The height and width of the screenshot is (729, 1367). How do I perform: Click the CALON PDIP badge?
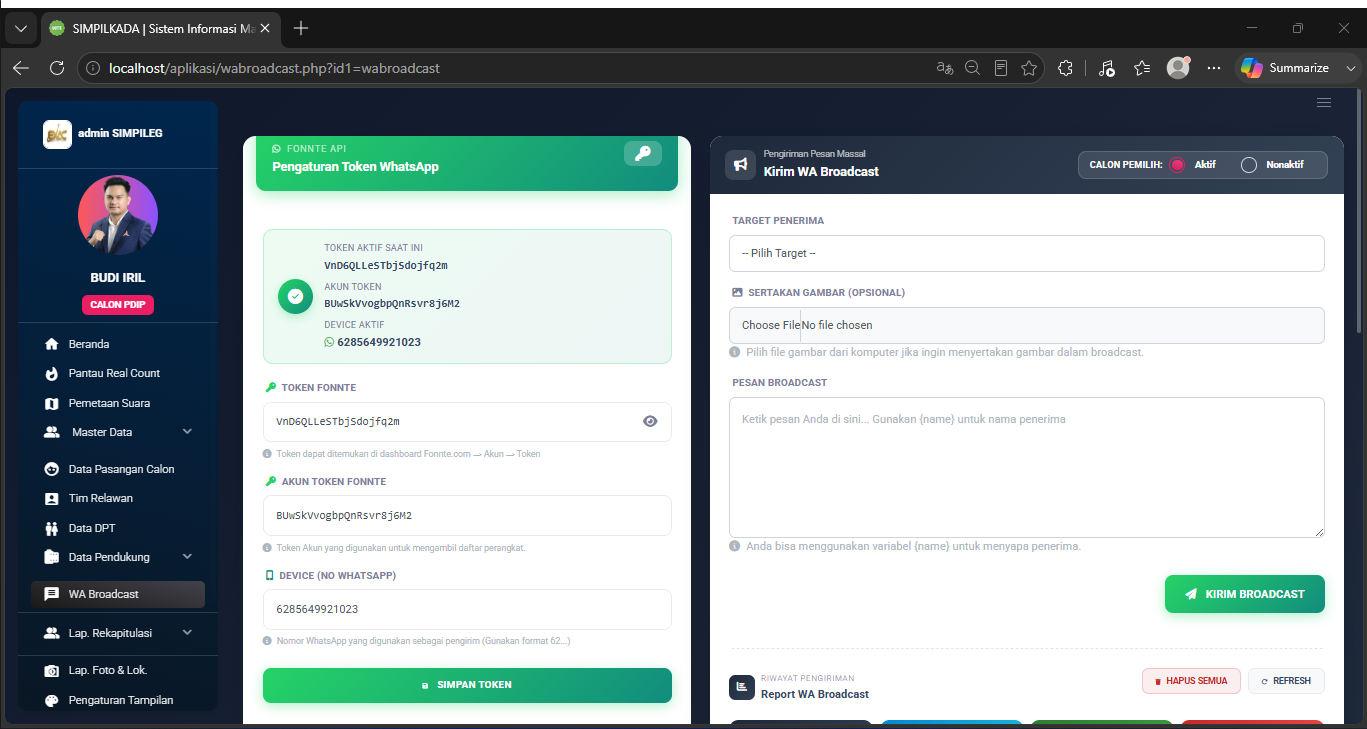tap(118, 305)
